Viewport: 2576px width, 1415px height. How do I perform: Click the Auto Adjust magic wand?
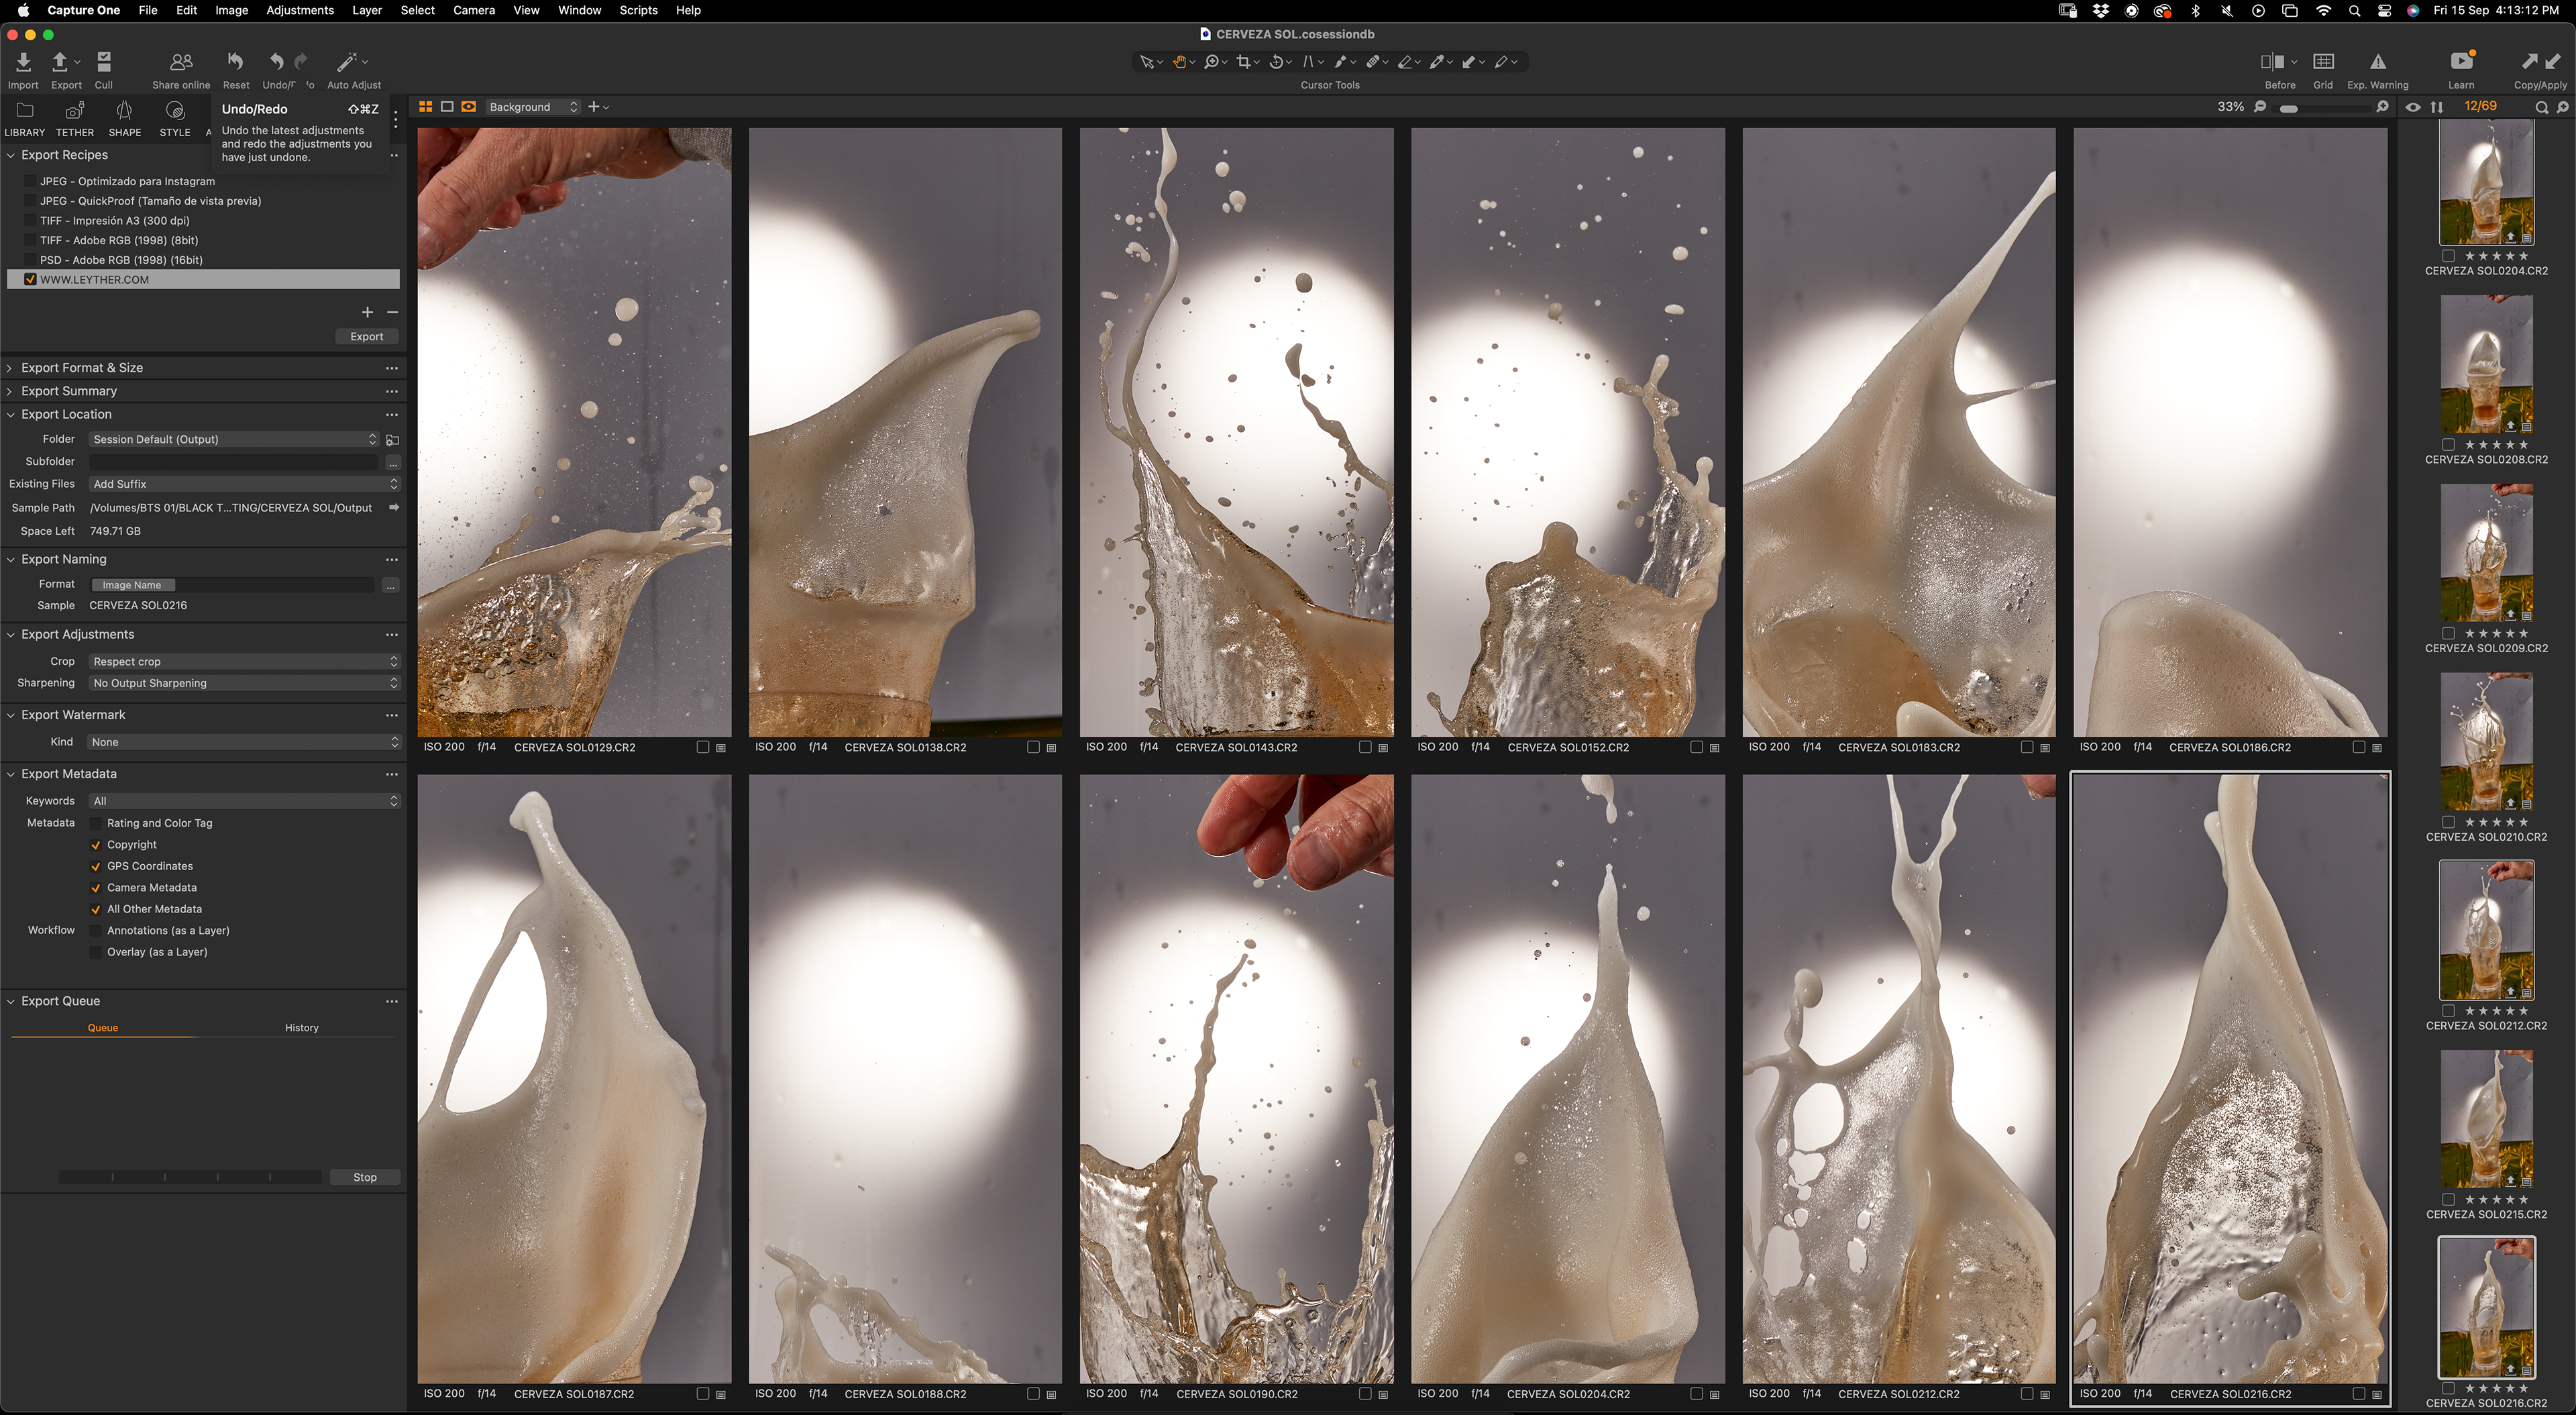point(346,62)
